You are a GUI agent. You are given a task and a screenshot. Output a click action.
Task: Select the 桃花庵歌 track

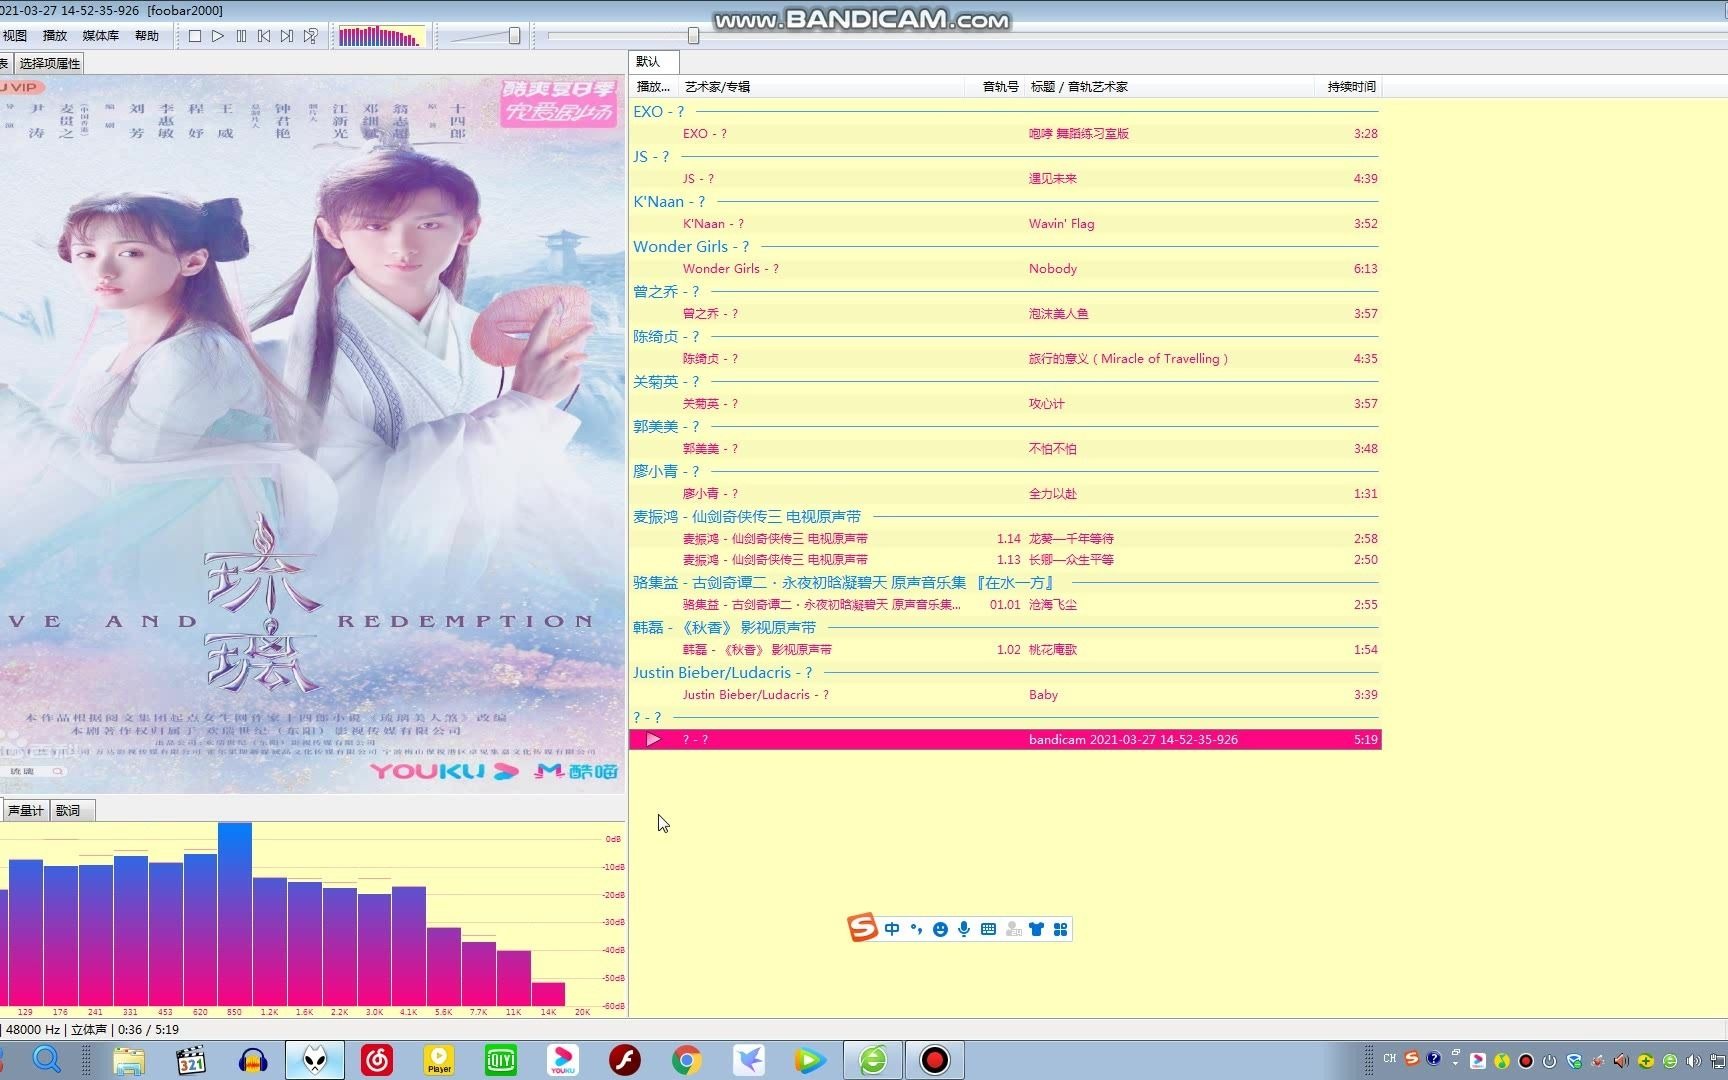[1005, 650]
